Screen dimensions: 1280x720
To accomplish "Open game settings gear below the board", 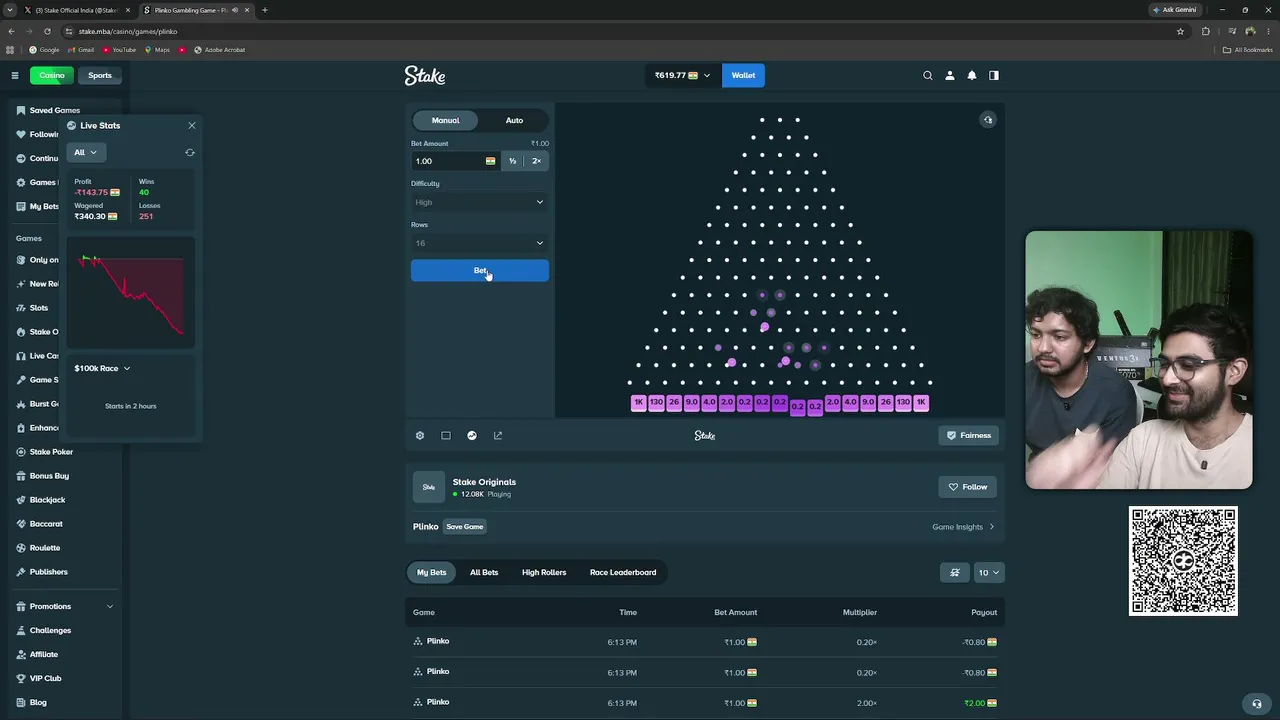I will click(420, 435).
